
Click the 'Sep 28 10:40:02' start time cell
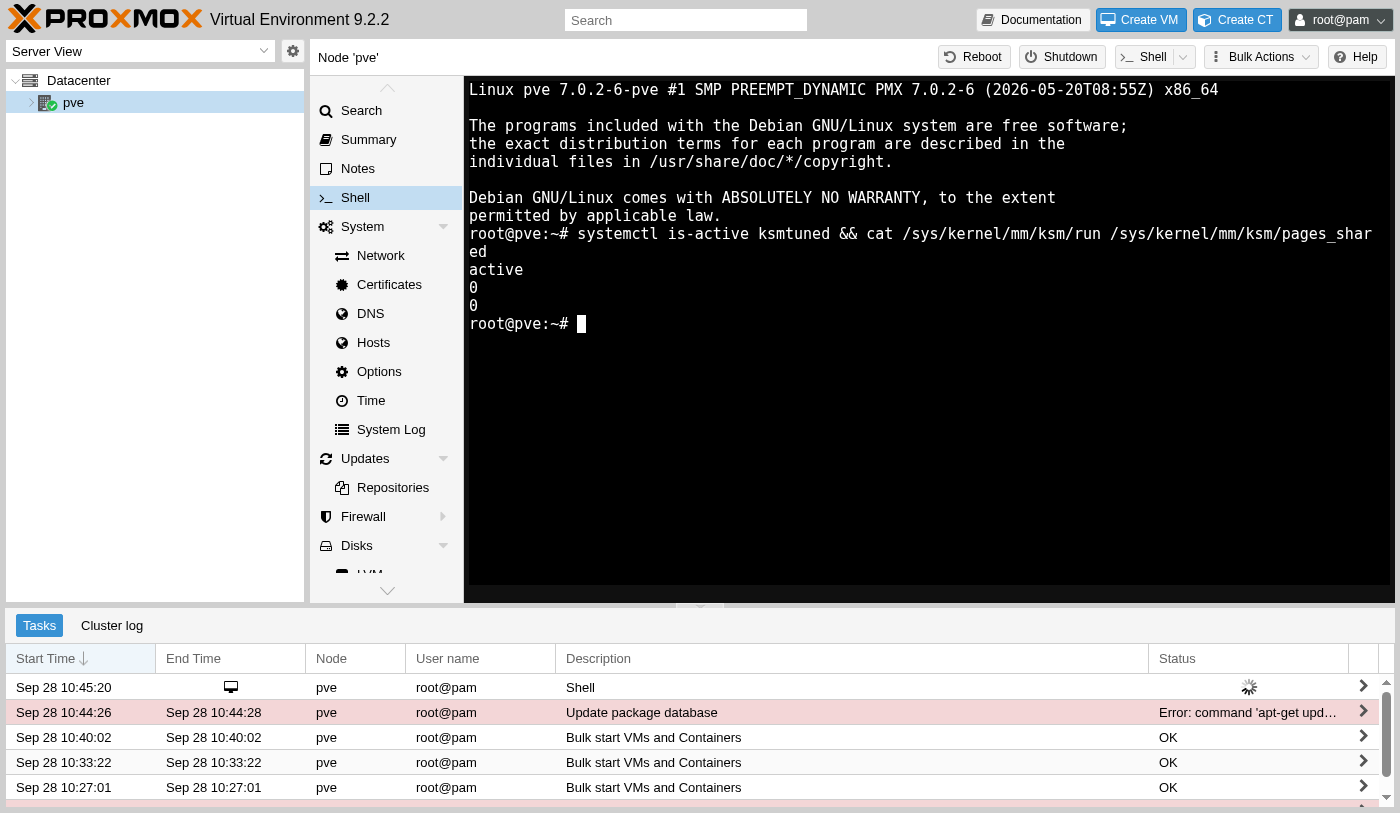81,737
